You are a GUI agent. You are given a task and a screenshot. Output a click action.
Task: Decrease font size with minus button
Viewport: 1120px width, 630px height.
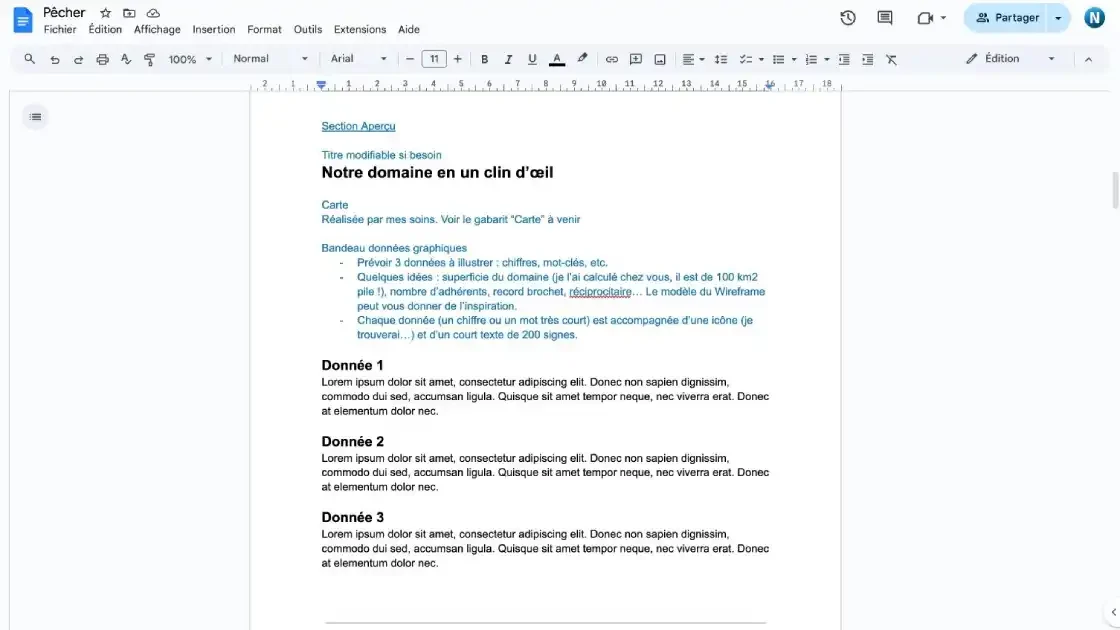coord(409,59)
